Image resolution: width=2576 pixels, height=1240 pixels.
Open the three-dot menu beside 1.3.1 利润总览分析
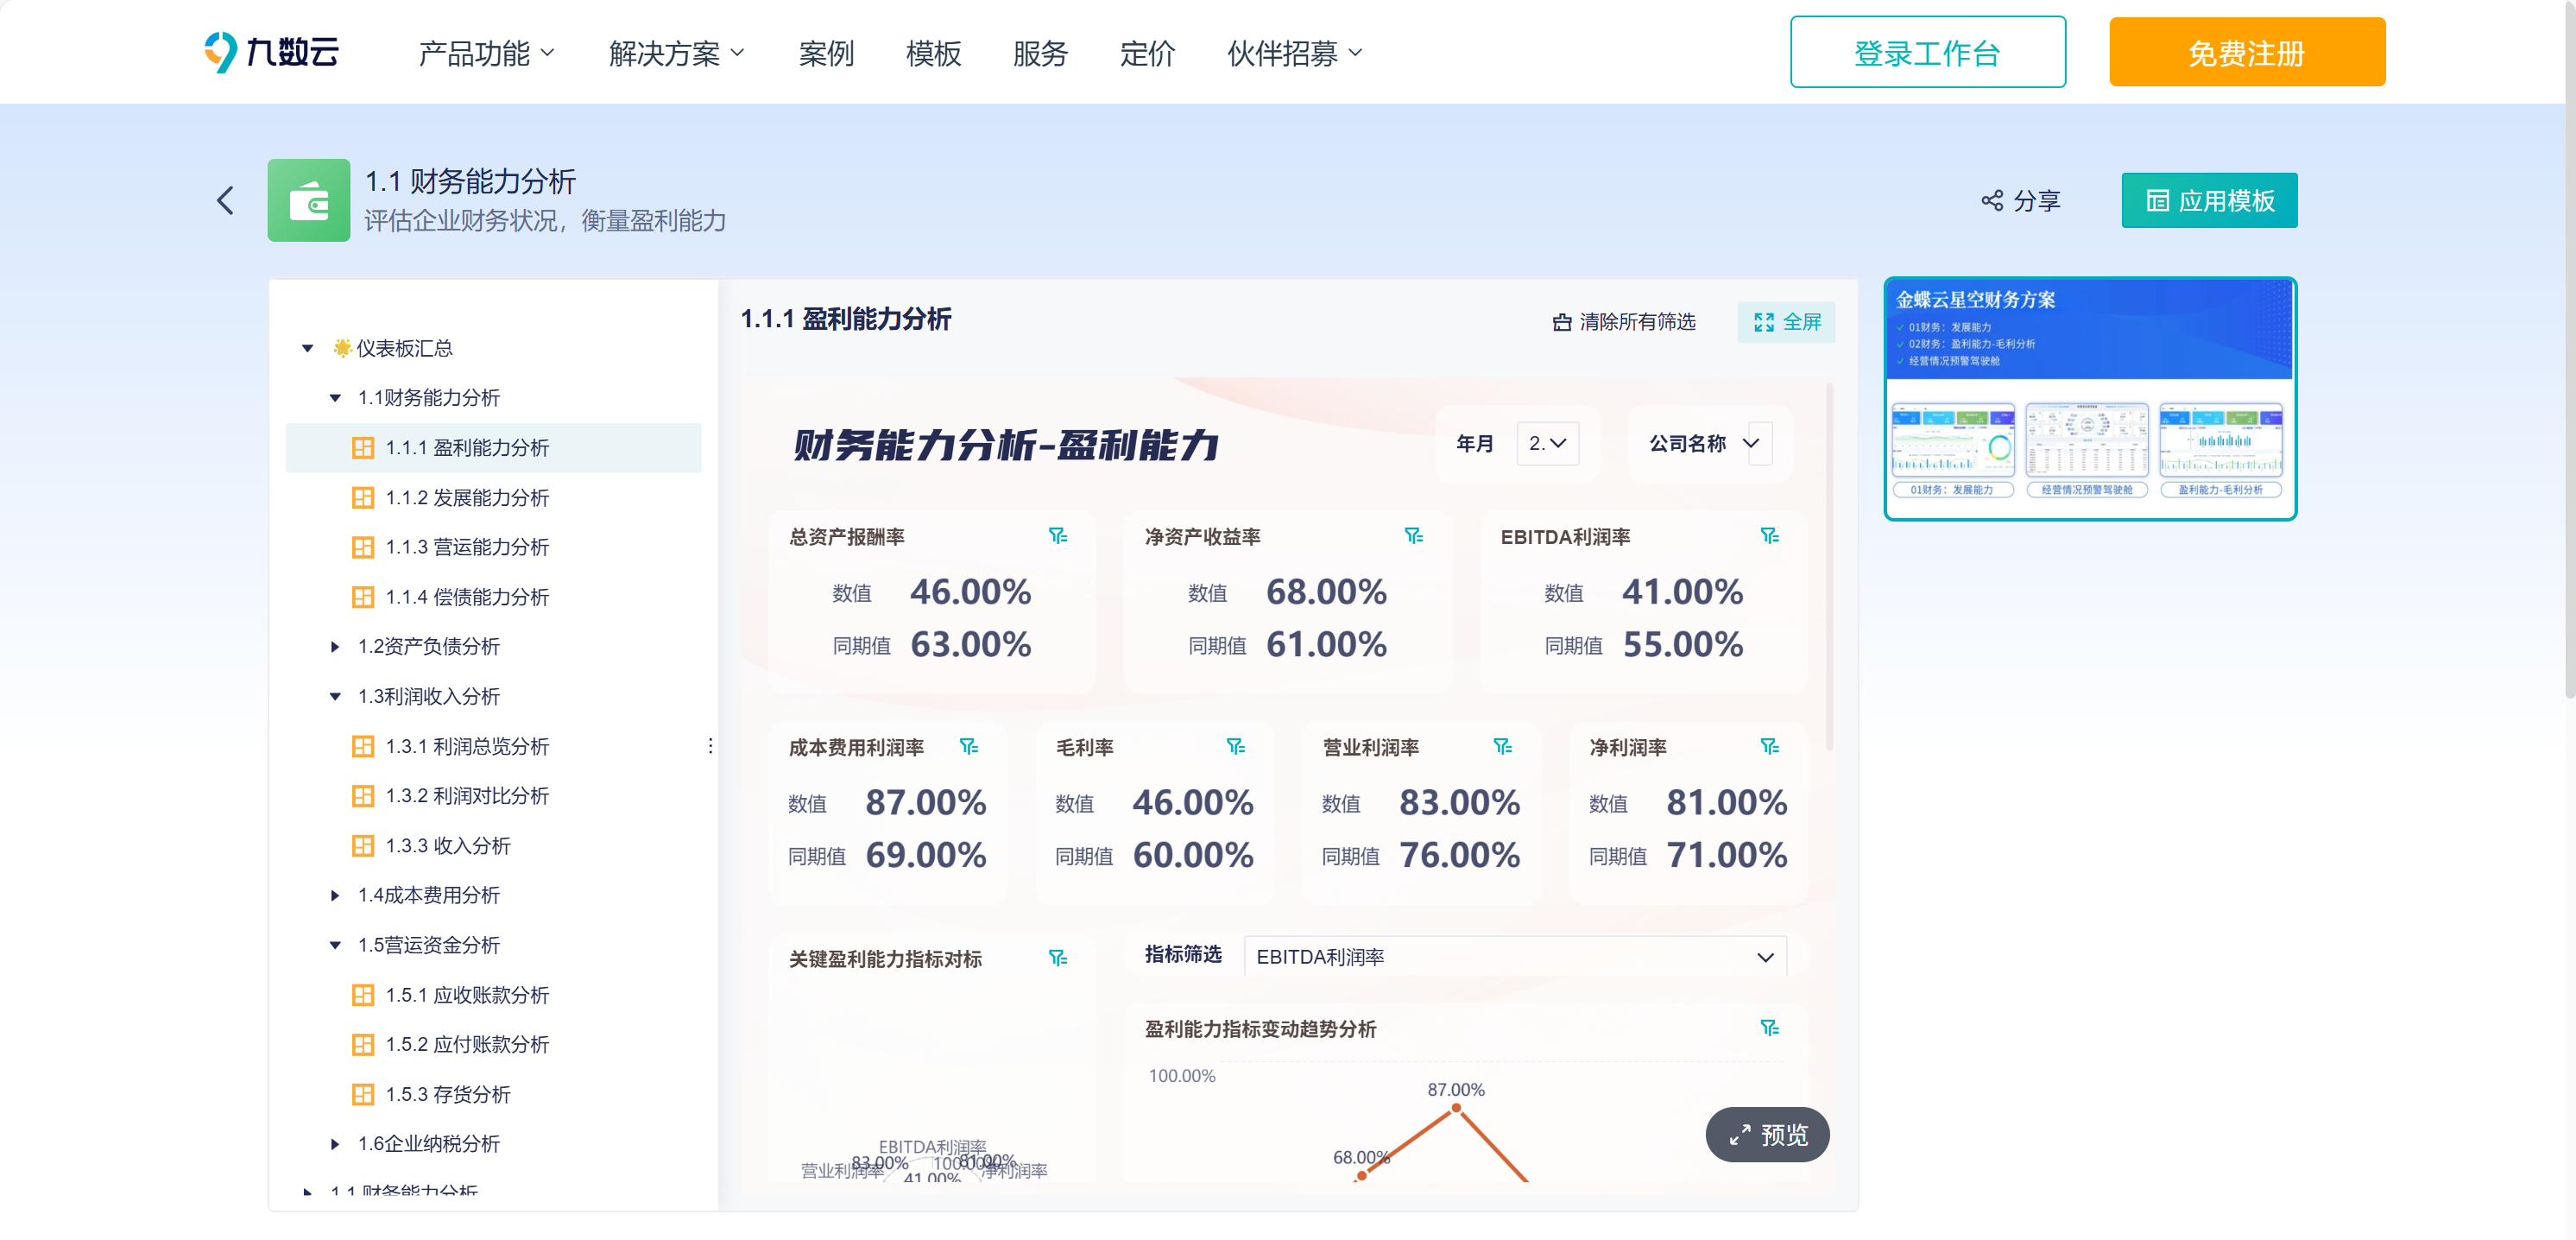pyautogui.click(x=710, y=746)
